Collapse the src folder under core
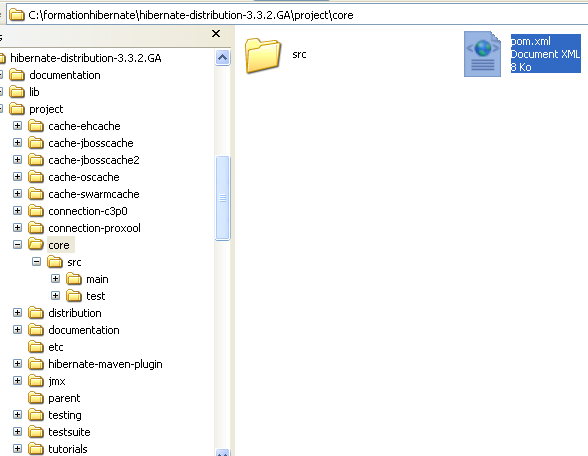 point(36,262)
